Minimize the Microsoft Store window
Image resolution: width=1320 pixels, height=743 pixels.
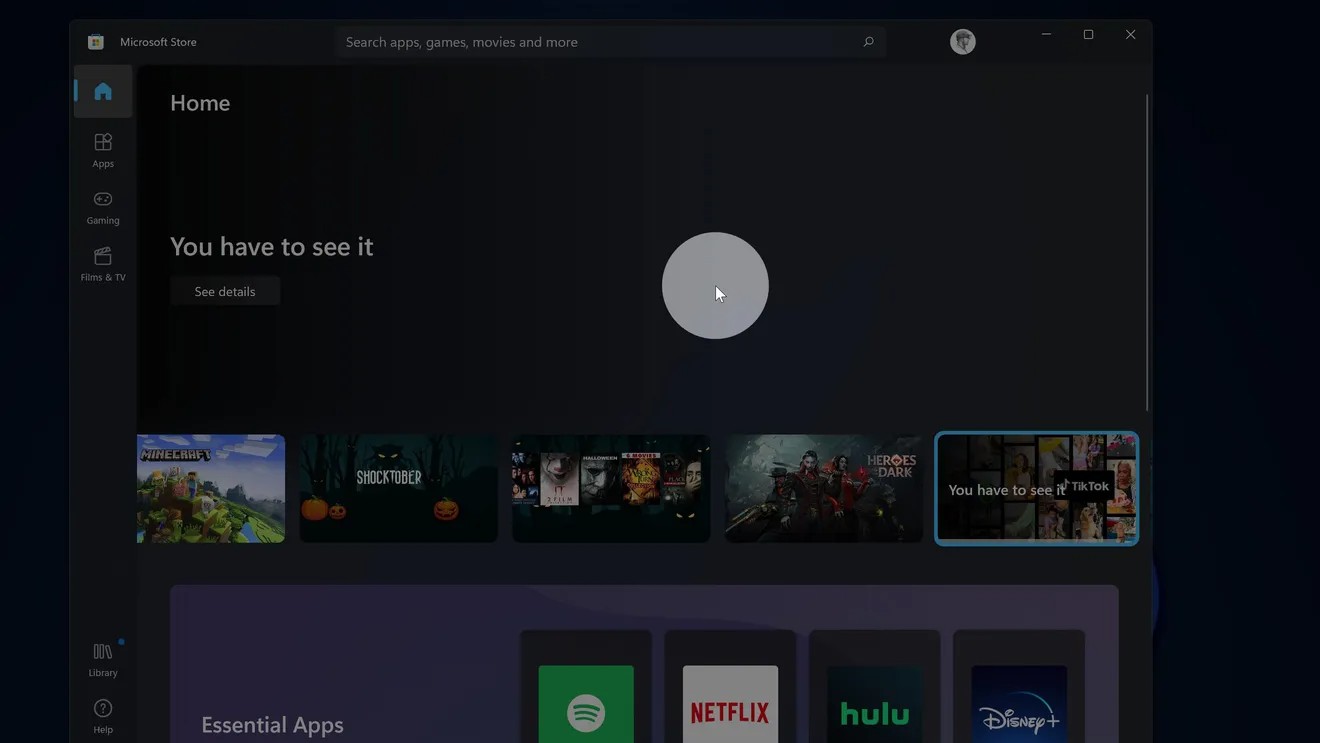(1046, 34)
